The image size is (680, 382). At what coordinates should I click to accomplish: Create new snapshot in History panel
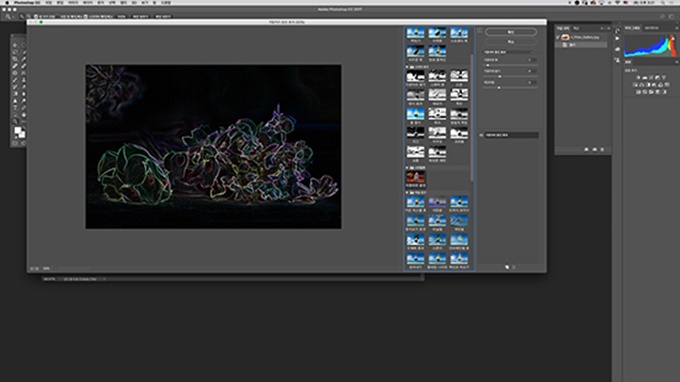[x=595, y=149]
